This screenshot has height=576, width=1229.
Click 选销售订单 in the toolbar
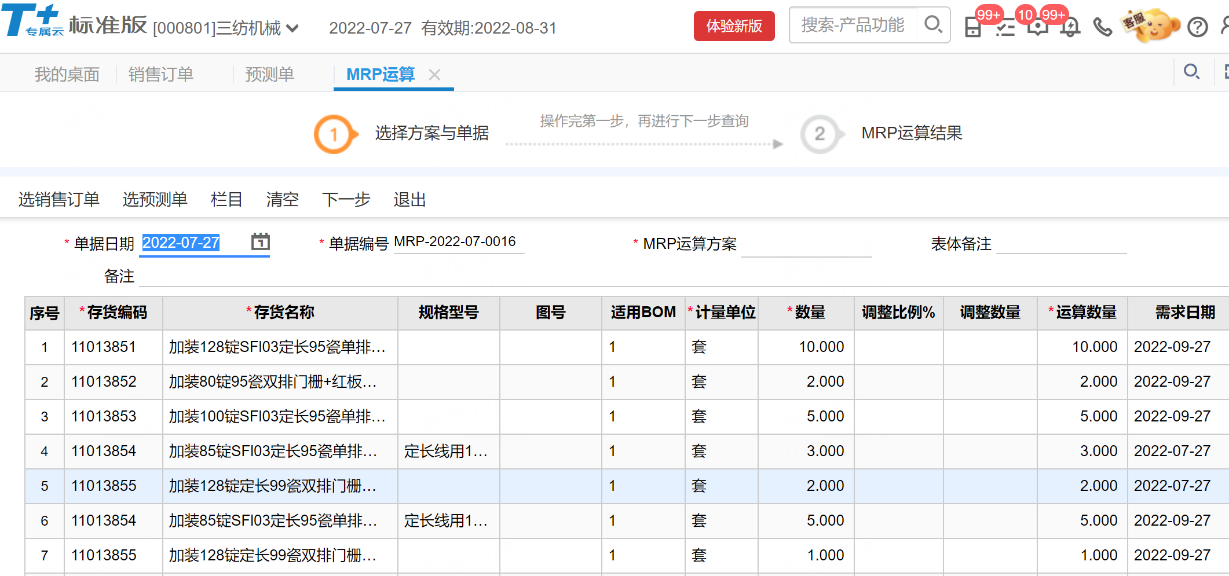59,199
